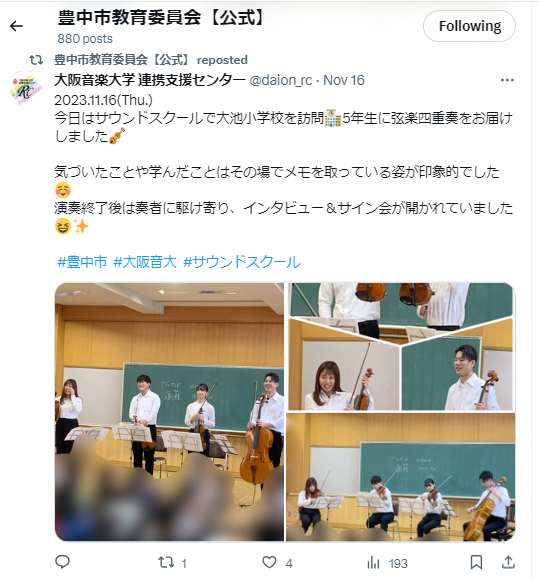Toggle the Following button
The width and height of the screenshot is (539, 579).
pos(469,26)
